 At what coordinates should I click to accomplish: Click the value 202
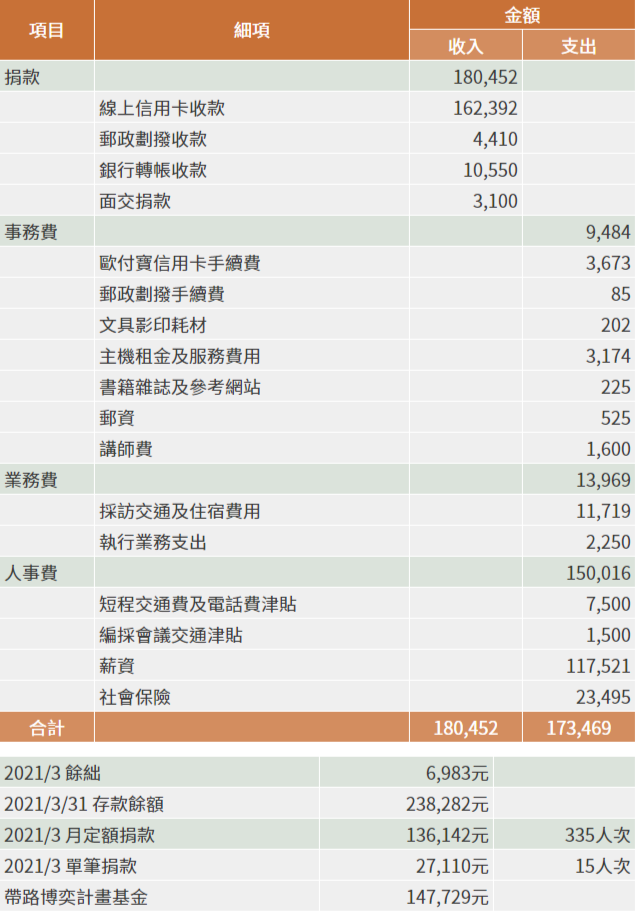(616, 325)
